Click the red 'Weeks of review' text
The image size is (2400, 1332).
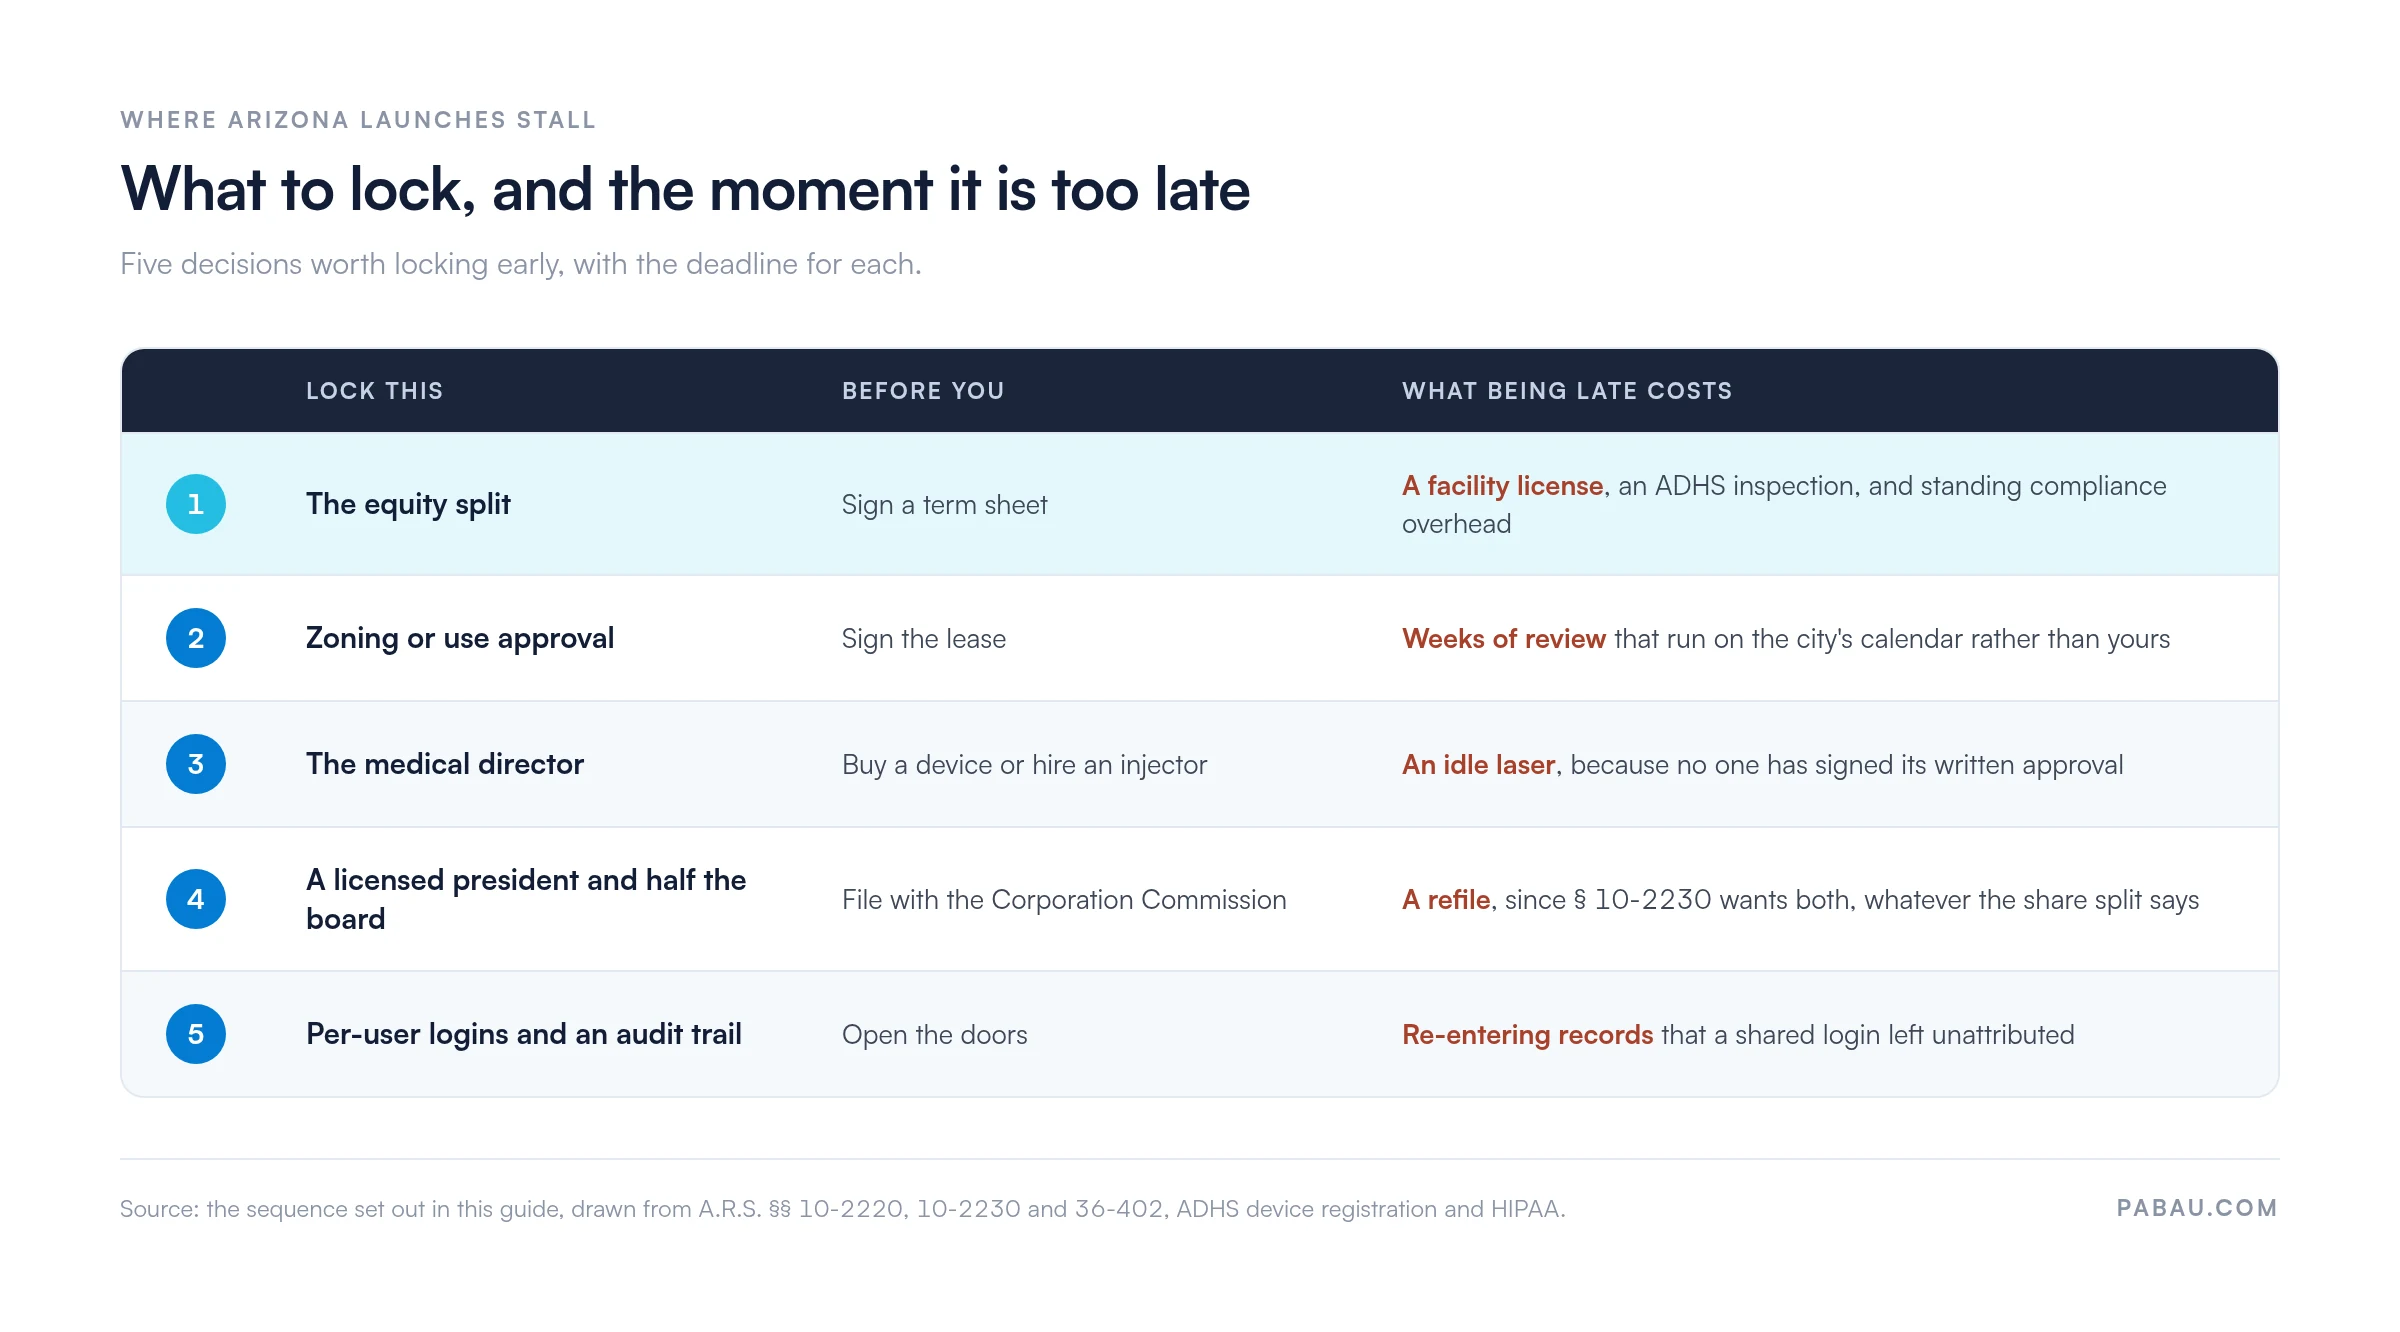point(1504,639)
